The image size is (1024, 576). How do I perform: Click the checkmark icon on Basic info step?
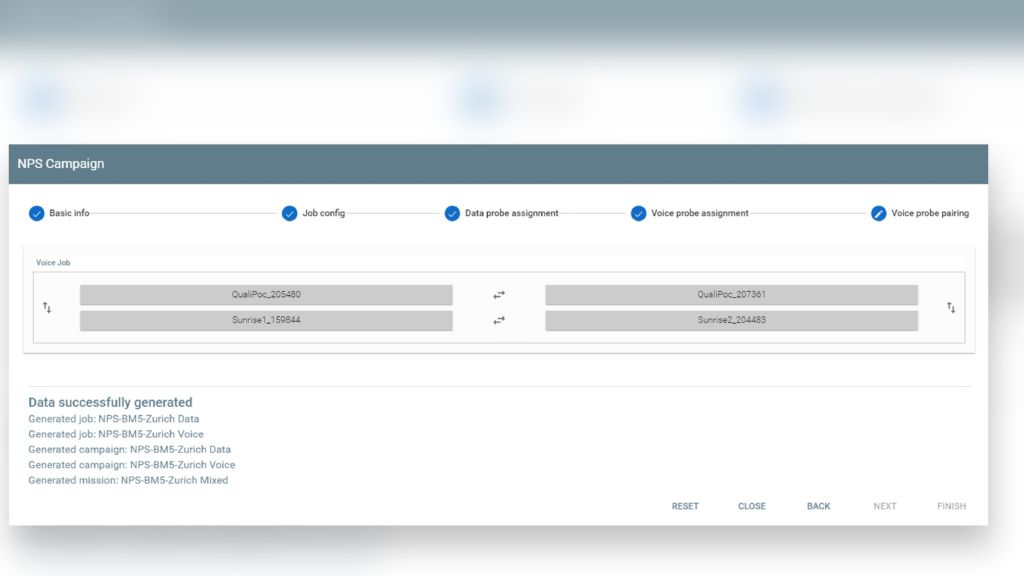point(37,213)
